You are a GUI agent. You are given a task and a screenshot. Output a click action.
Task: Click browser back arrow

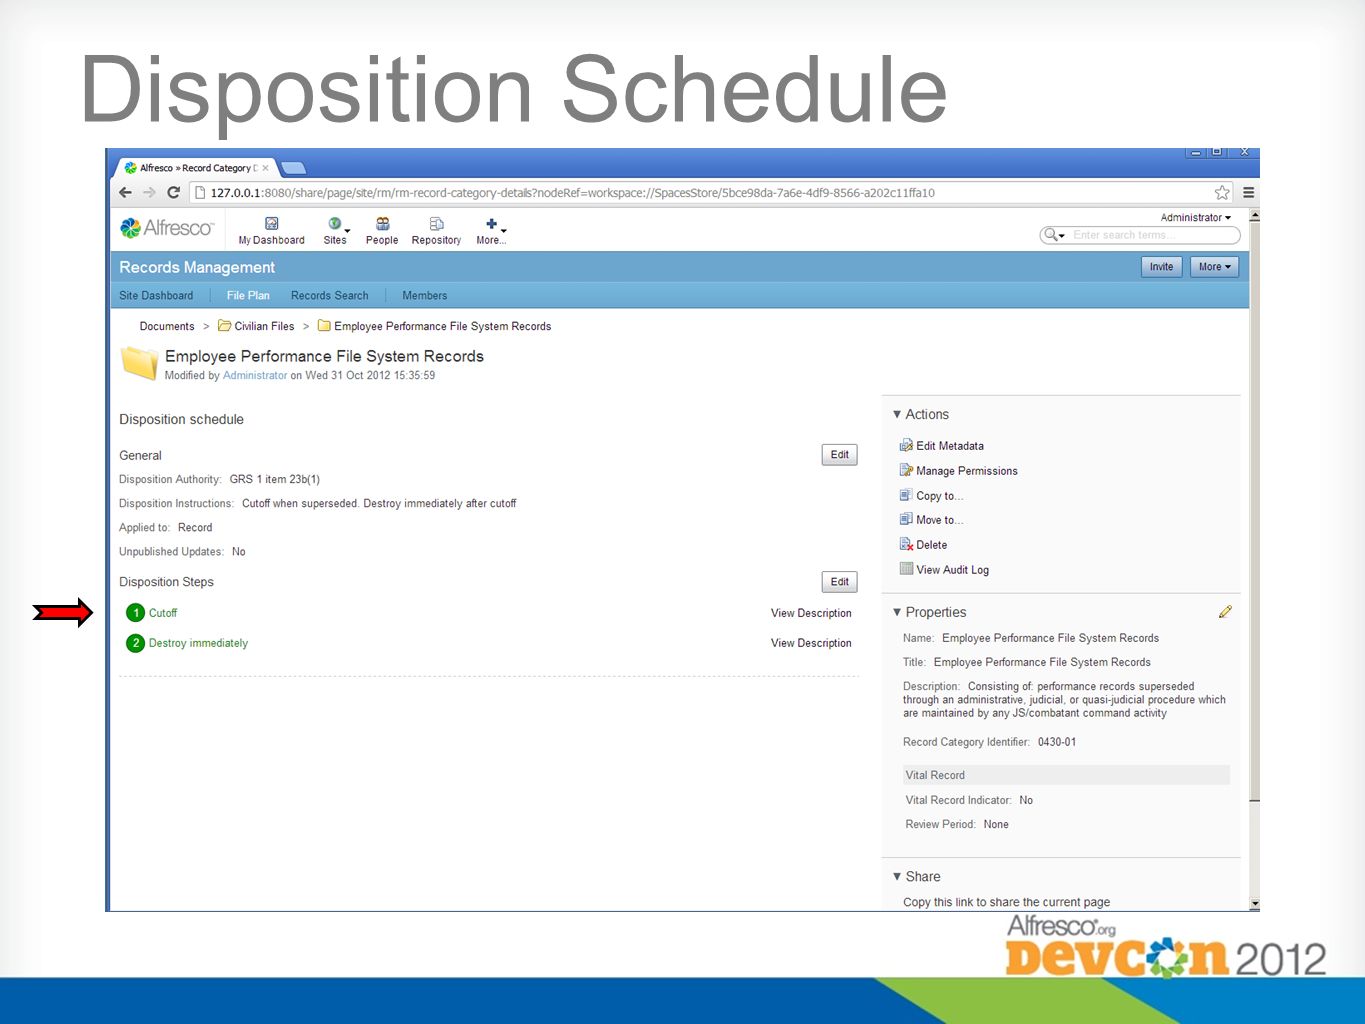[x=125, y=193]
